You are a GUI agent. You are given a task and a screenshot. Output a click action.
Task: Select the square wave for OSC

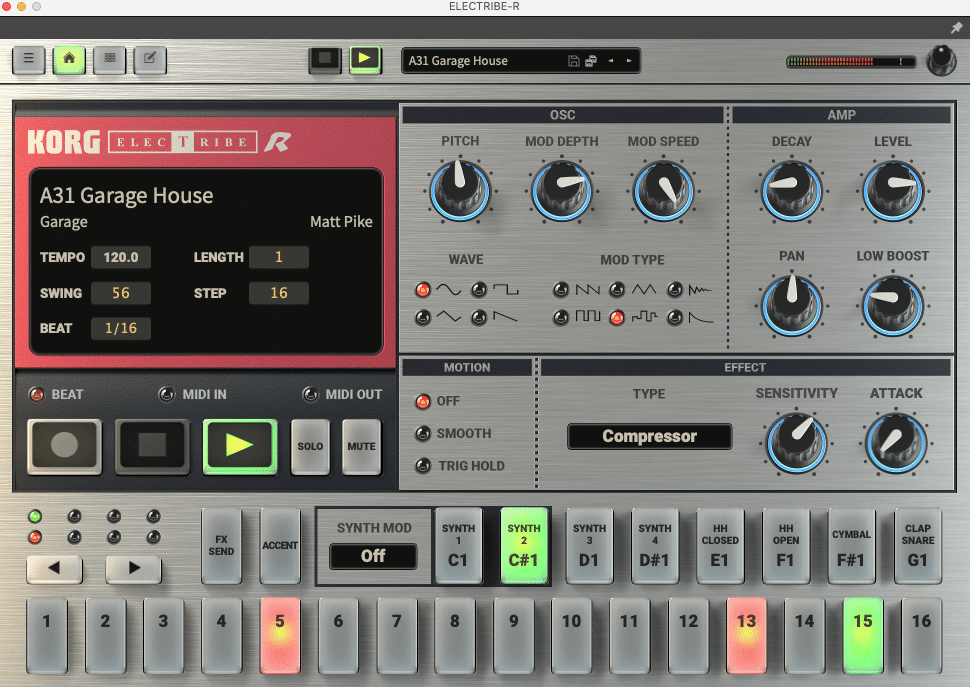click(478, 289)
